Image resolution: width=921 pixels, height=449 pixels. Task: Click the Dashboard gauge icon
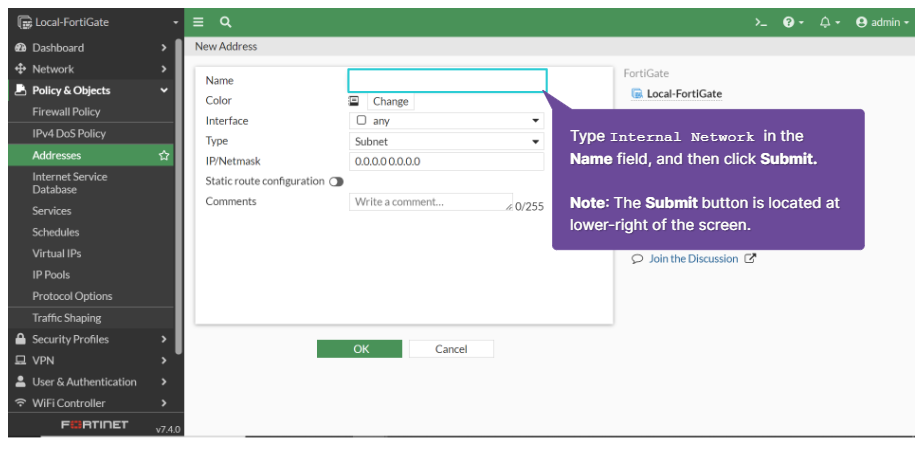click(x=21, y=48)
